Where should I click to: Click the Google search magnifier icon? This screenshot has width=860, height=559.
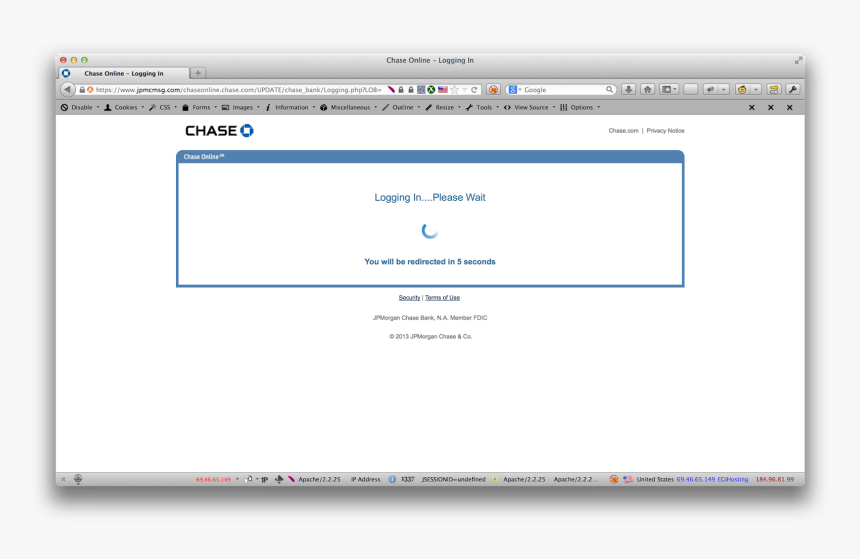click(x=609, y=90)
